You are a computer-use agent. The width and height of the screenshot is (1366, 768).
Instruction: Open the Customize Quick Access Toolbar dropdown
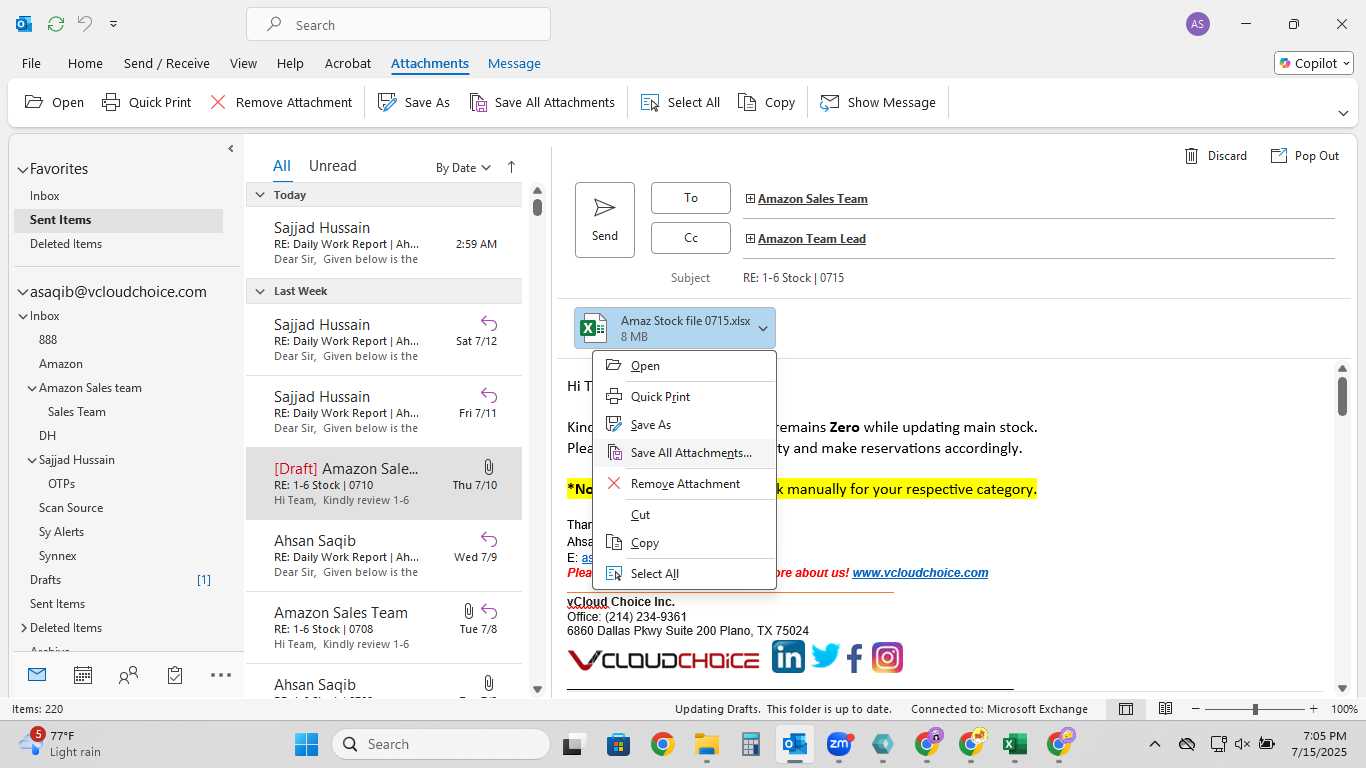pos(113,24)
